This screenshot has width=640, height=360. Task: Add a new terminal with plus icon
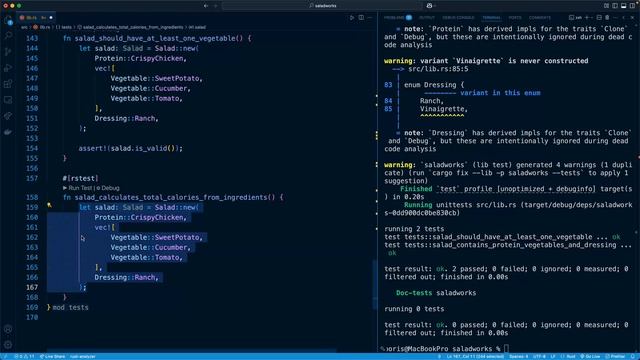click(587, 18)
